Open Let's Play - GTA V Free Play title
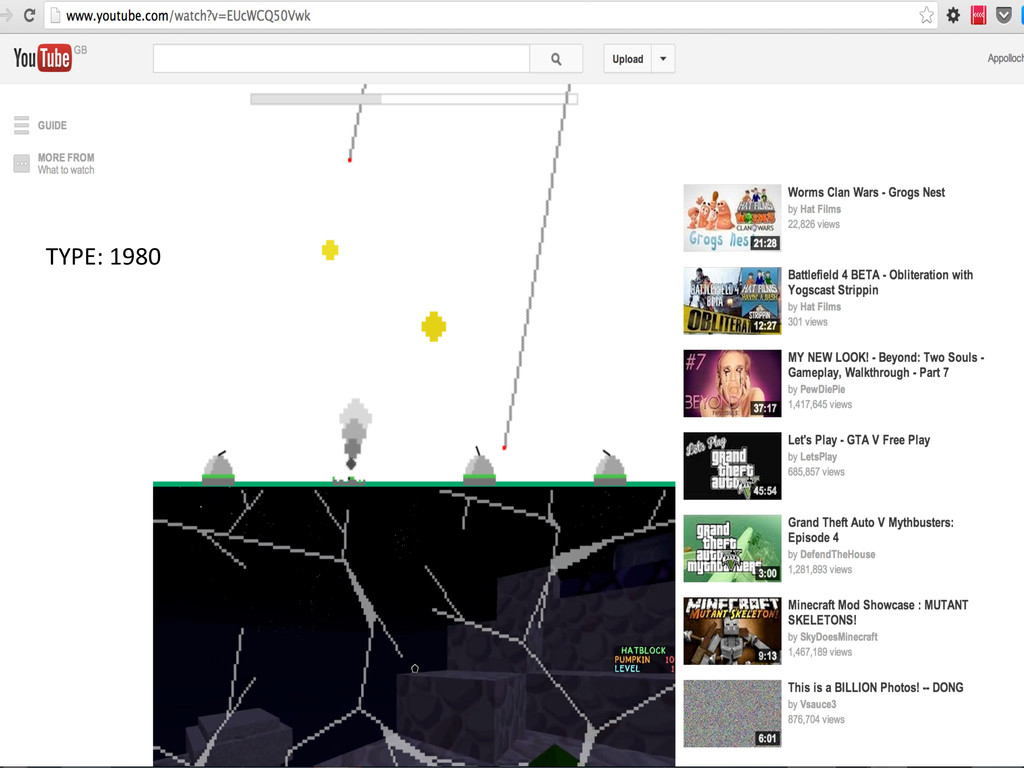The image size is (1024, 768). 859,440
